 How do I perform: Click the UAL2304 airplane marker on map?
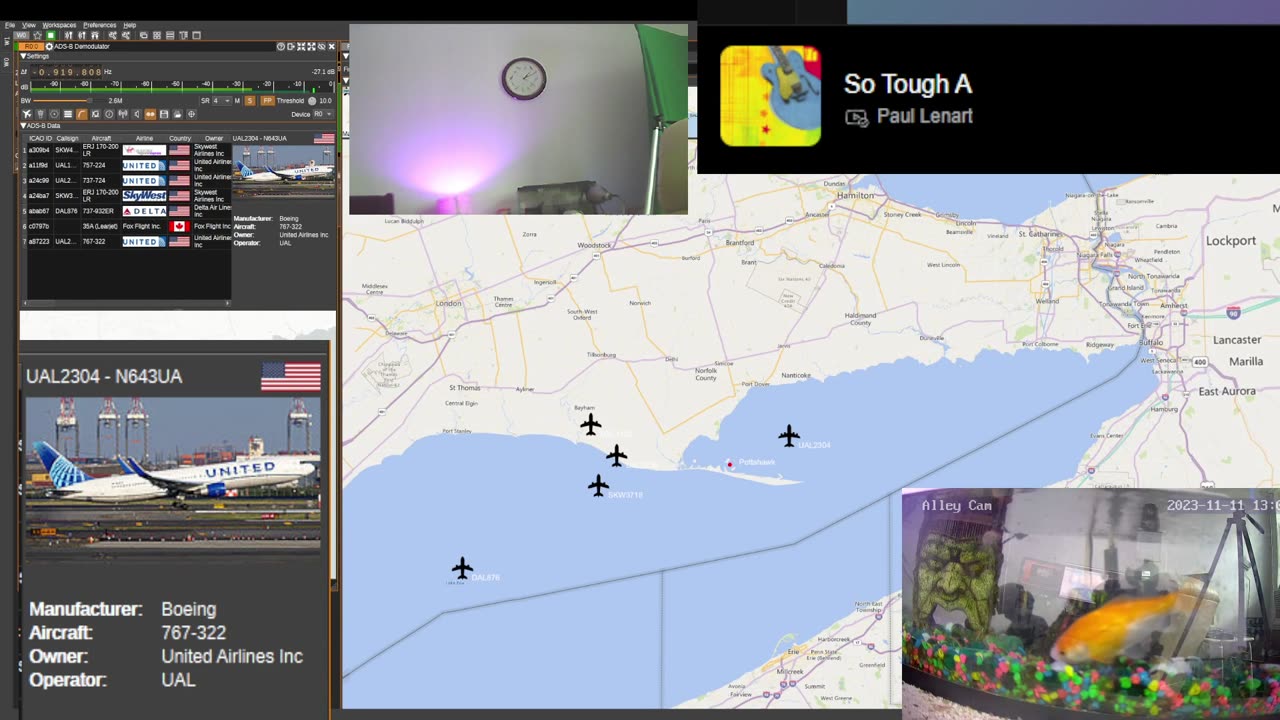click(x=789, y=436)
